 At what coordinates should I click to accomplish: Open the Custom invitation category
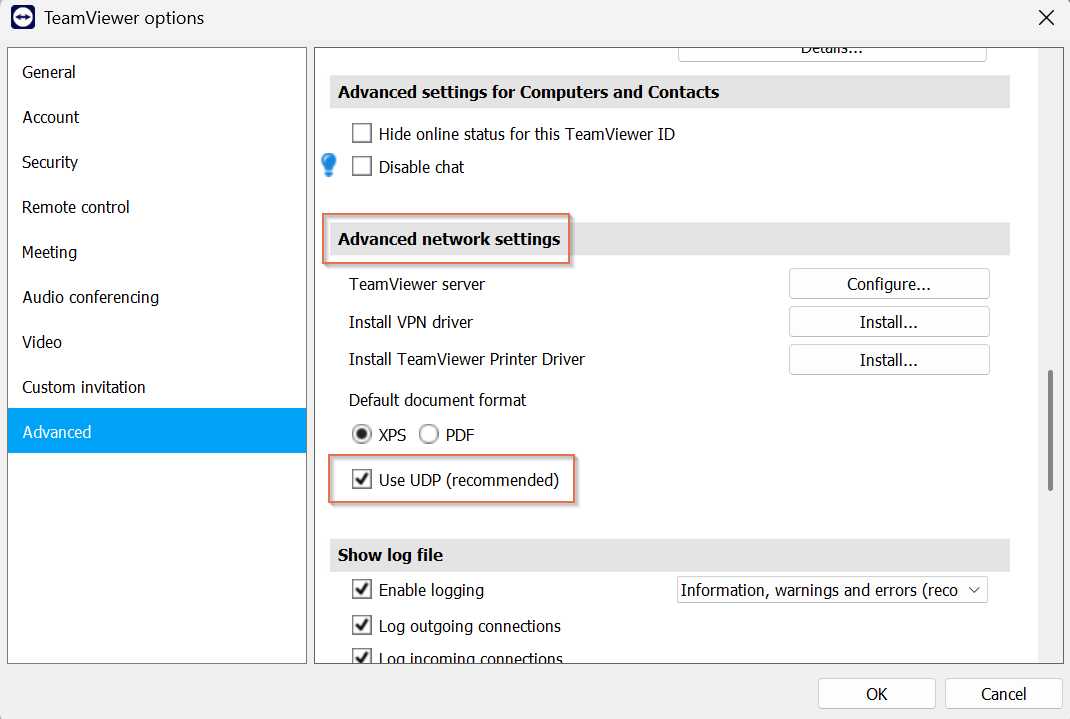157,387
